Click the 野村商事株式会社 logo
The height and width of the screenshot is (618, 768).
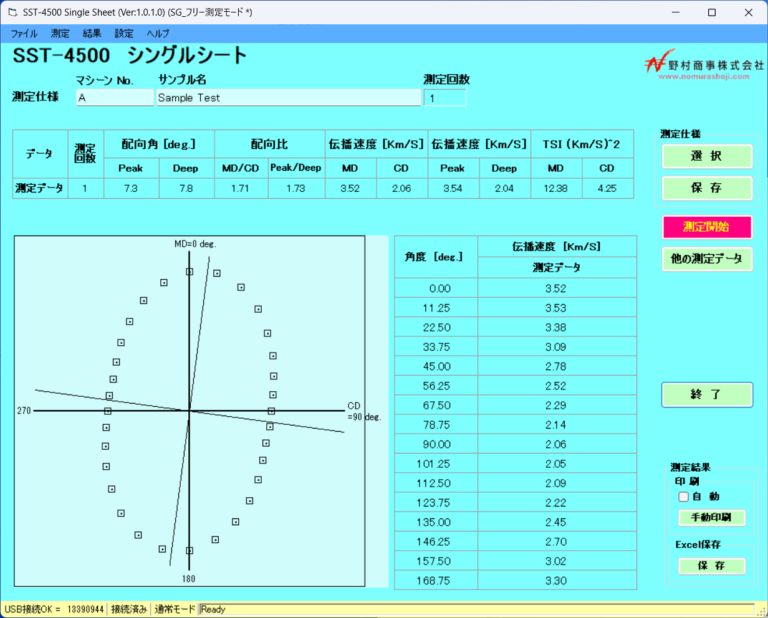click(x=703, y=64)
